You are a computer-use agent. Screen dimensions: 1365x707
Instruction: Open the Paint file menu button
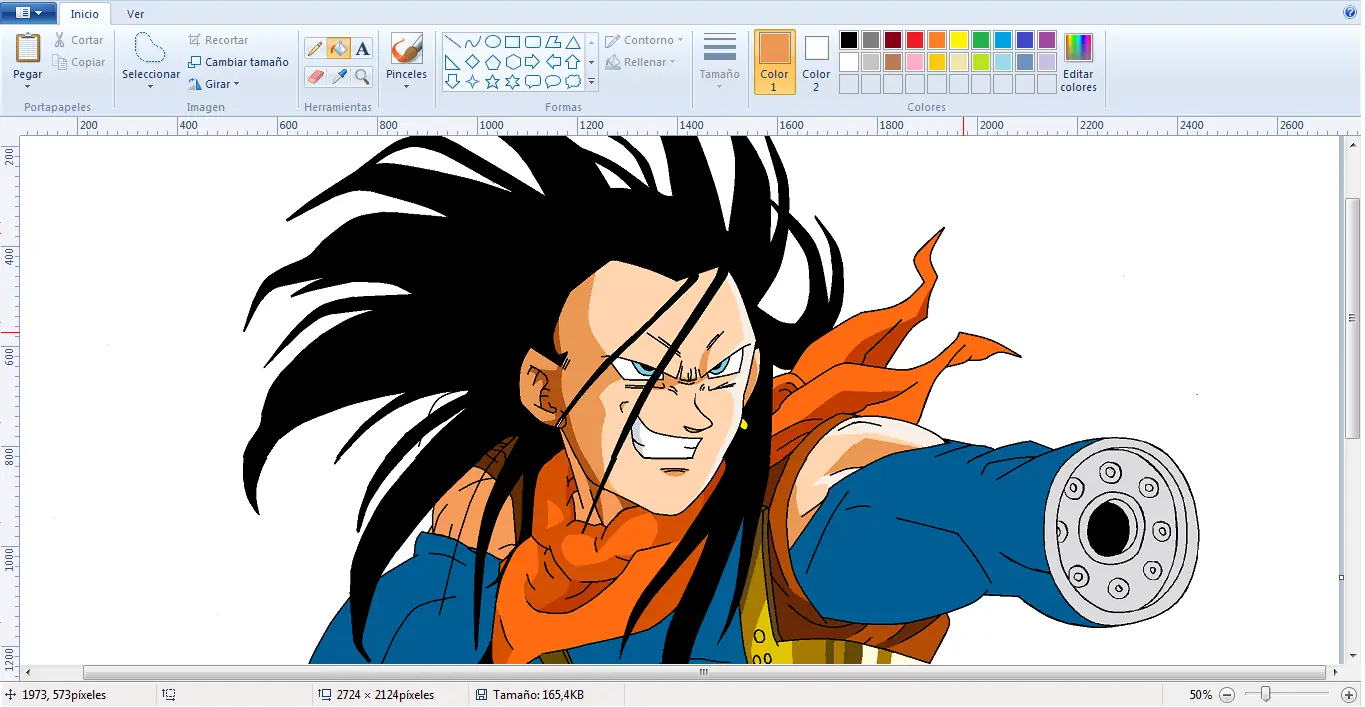tap(29, 13)
